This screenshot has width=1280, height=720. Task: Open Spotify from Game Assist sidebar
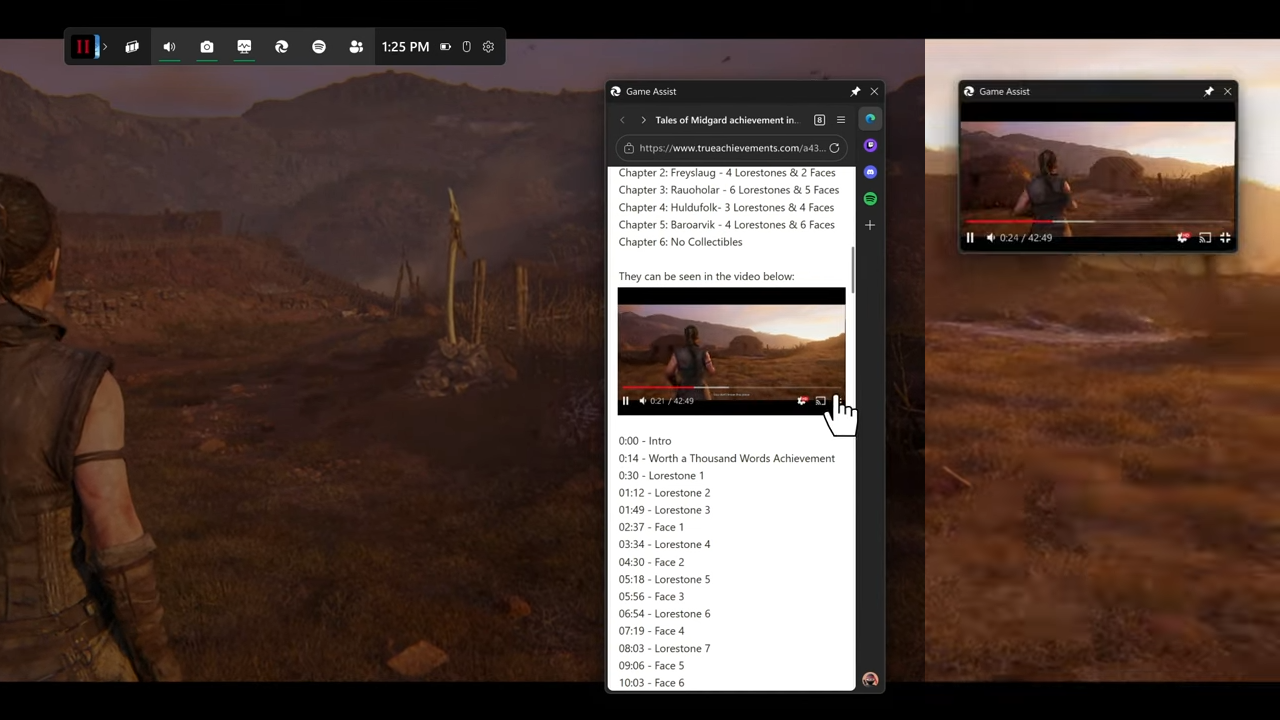tap(870, 199)
